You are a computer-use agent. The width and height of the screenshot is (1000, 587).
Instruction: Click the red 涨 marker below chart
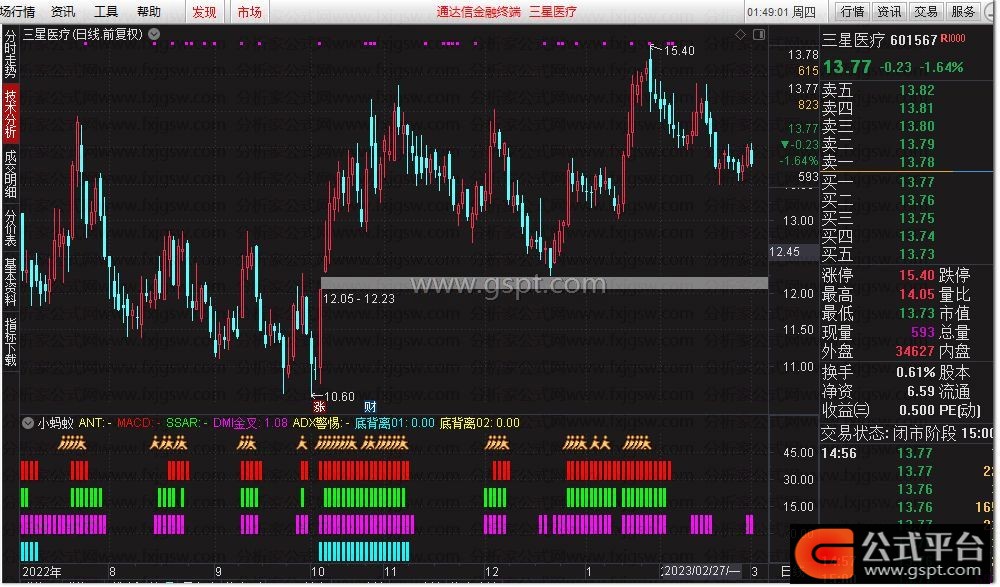[x=318, y=406]
